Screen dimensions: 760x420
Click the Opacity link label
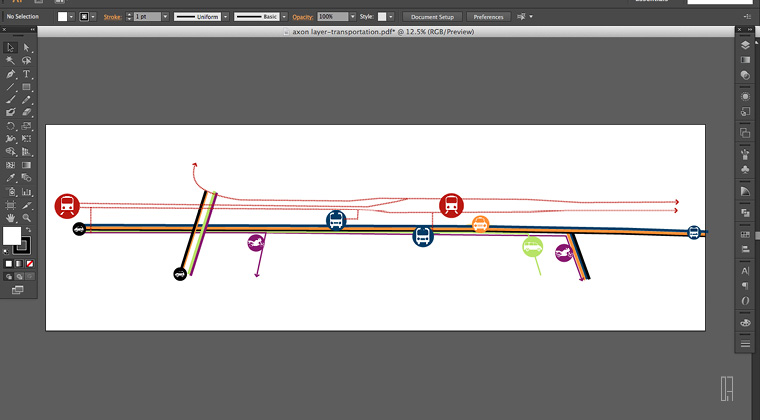302,17
